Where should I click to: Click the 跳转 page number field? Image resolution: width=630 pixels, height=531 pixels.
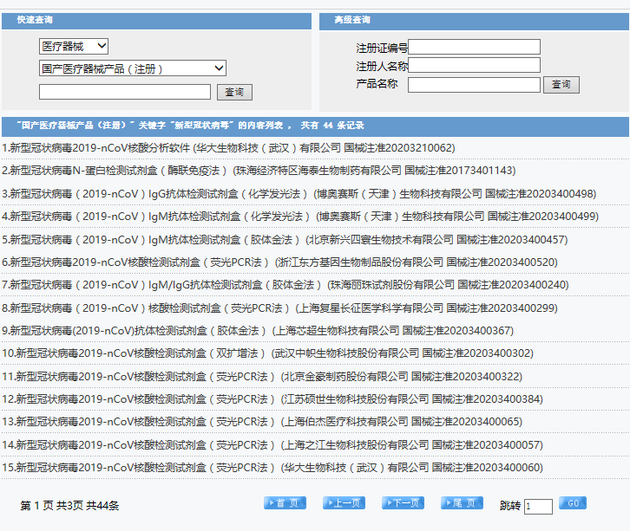[x=538, y=506]
